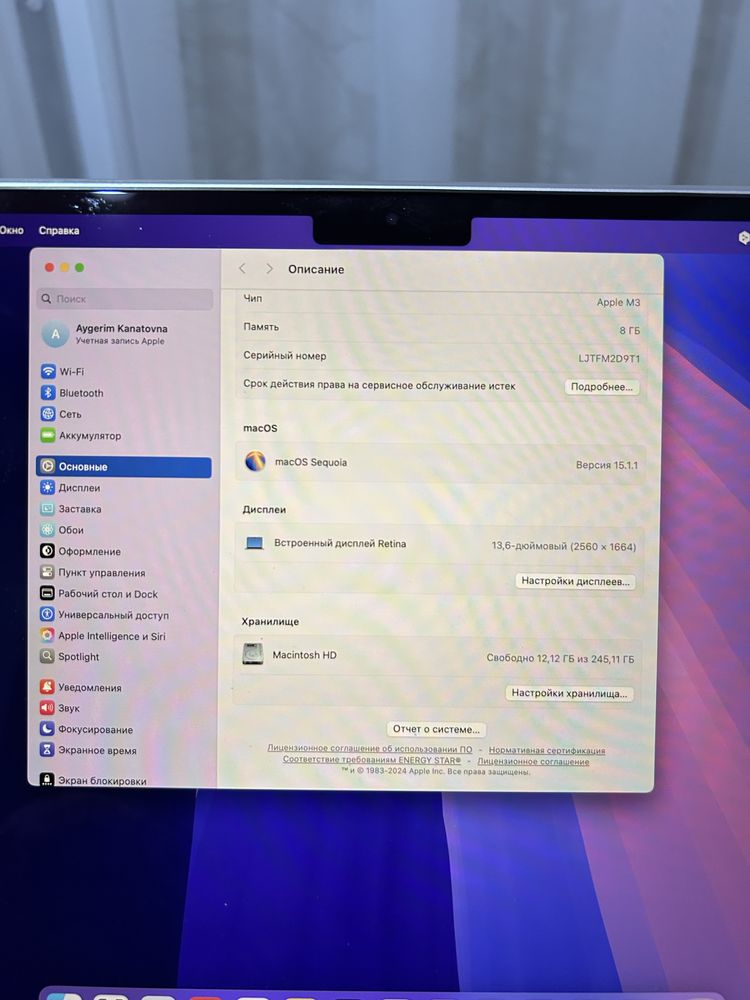Select the Сеть globe icon
The height and width of the screenshot is (1000, 750).
(x=48, y=414)
